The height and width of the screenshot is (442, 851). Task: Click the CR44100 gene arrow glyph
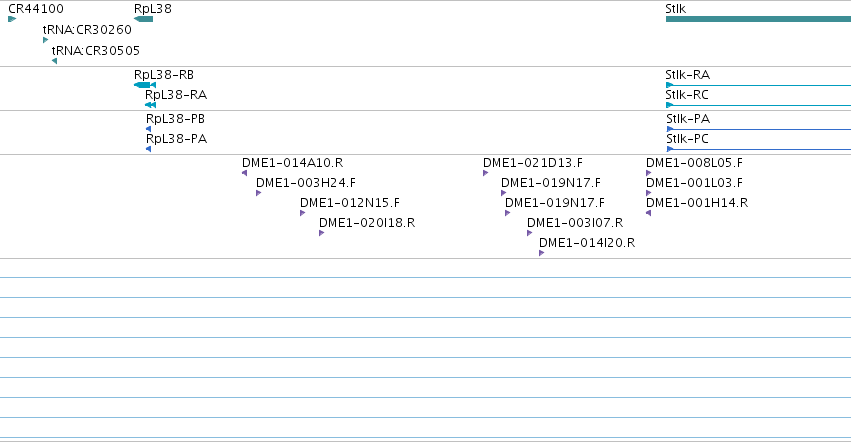click(x=12, y=19)
